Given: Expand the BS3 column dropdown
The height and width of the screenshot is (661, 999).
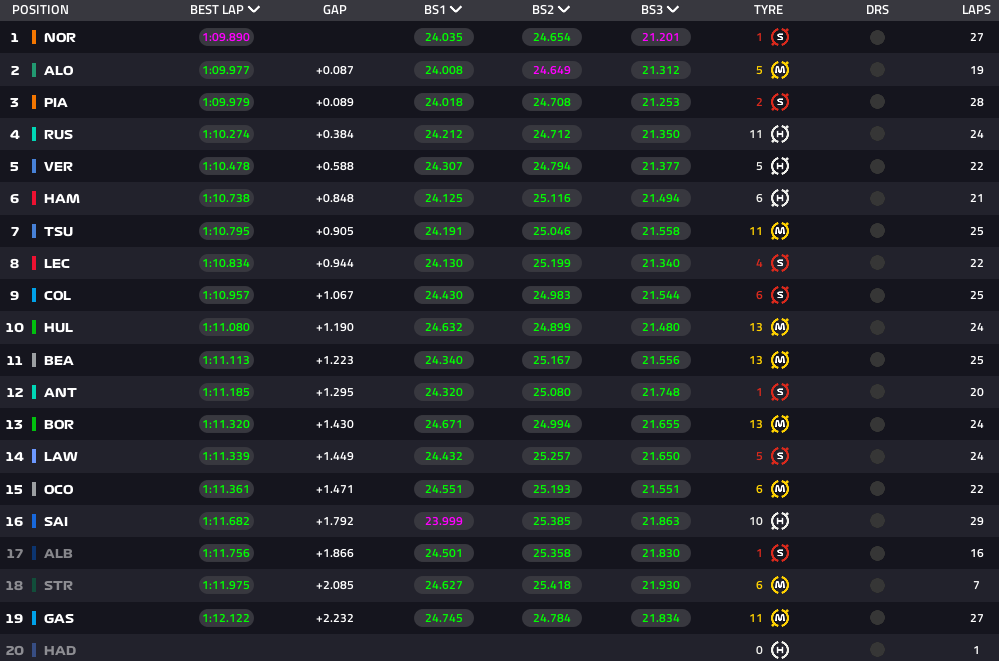Looking at the screenshot, I should point(672,10).
